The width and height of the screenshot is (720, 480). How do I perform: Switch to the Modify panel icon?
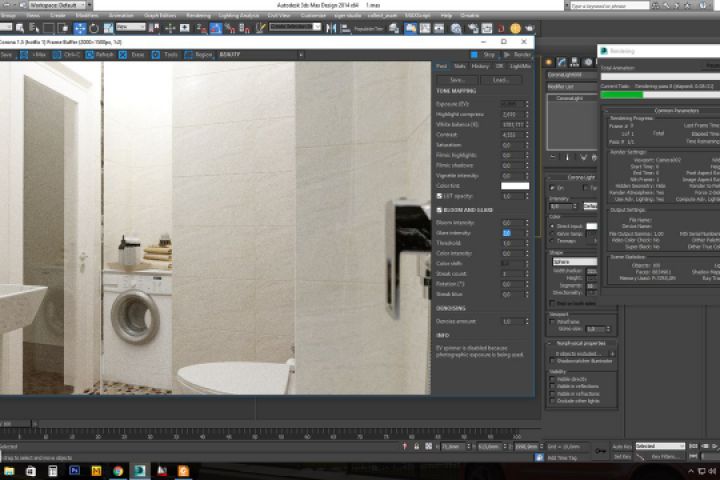(562, 62)
